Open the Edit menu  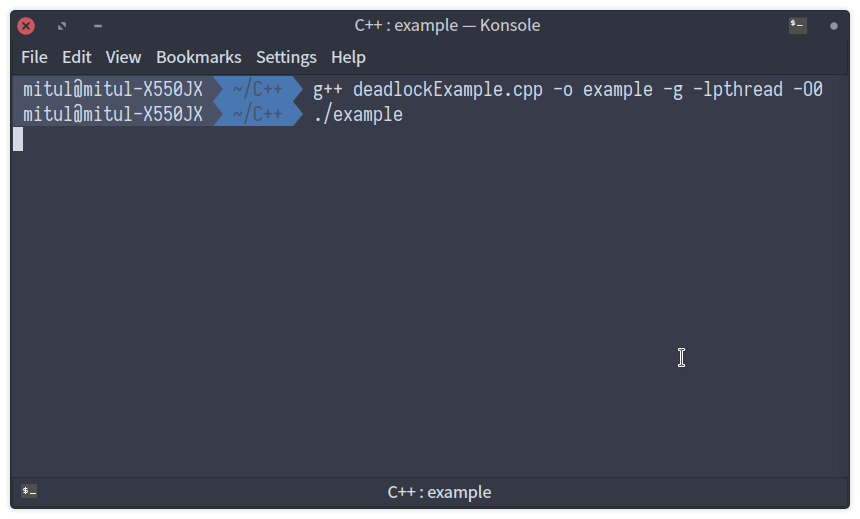point(76,57)
